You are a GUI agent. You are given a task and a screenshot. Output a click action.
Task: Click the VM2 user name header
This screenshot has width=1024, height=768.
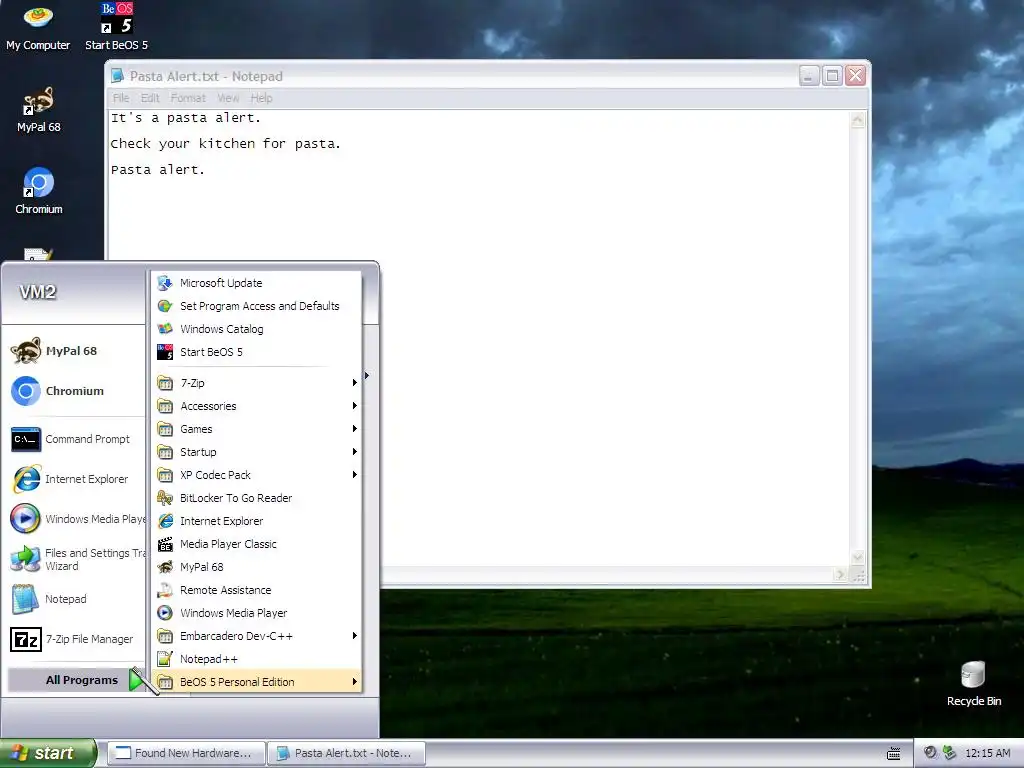tap(38, 291)
